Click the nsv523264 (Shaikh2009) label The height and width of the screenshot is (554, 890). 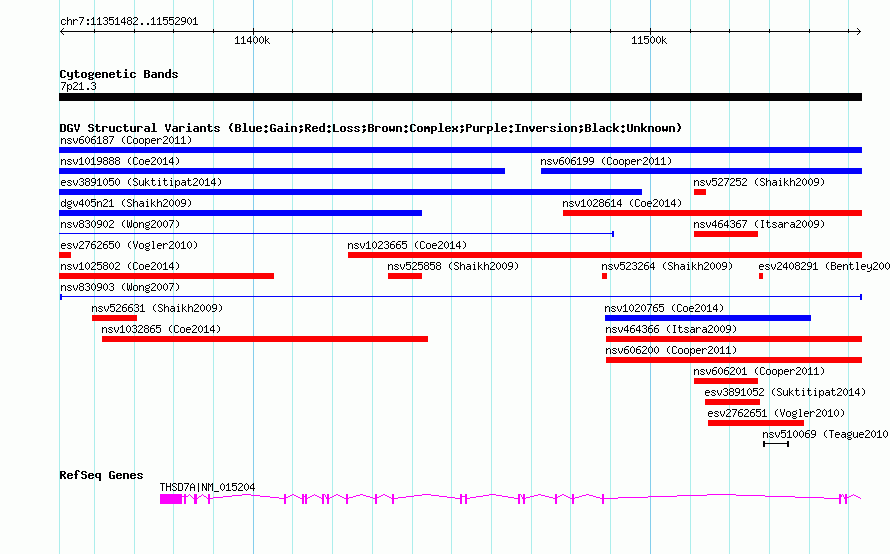[667, 266]
